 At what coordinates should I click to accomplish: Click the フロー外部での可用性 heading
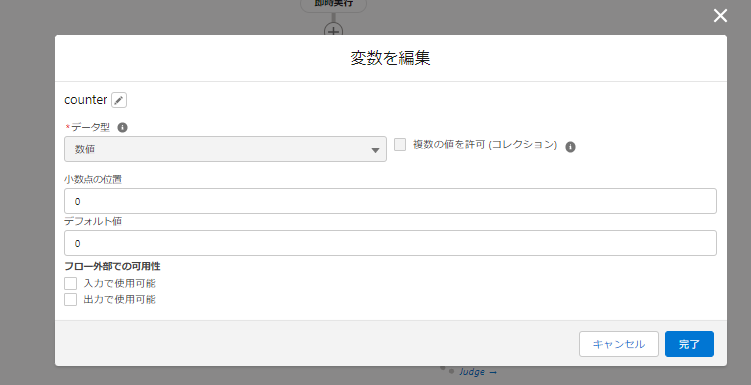click(113, 266)
